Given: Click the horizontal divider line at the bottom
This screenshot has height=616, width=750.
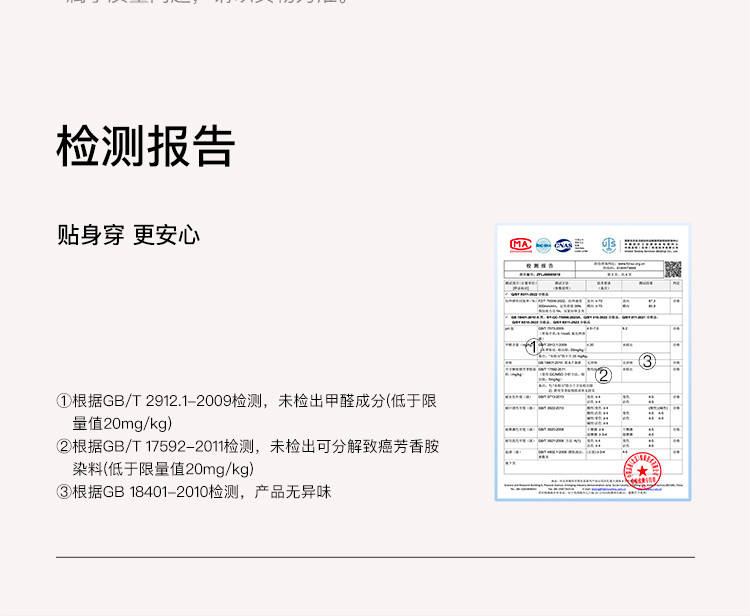Looking at the screenshot, I should [375, 557].
